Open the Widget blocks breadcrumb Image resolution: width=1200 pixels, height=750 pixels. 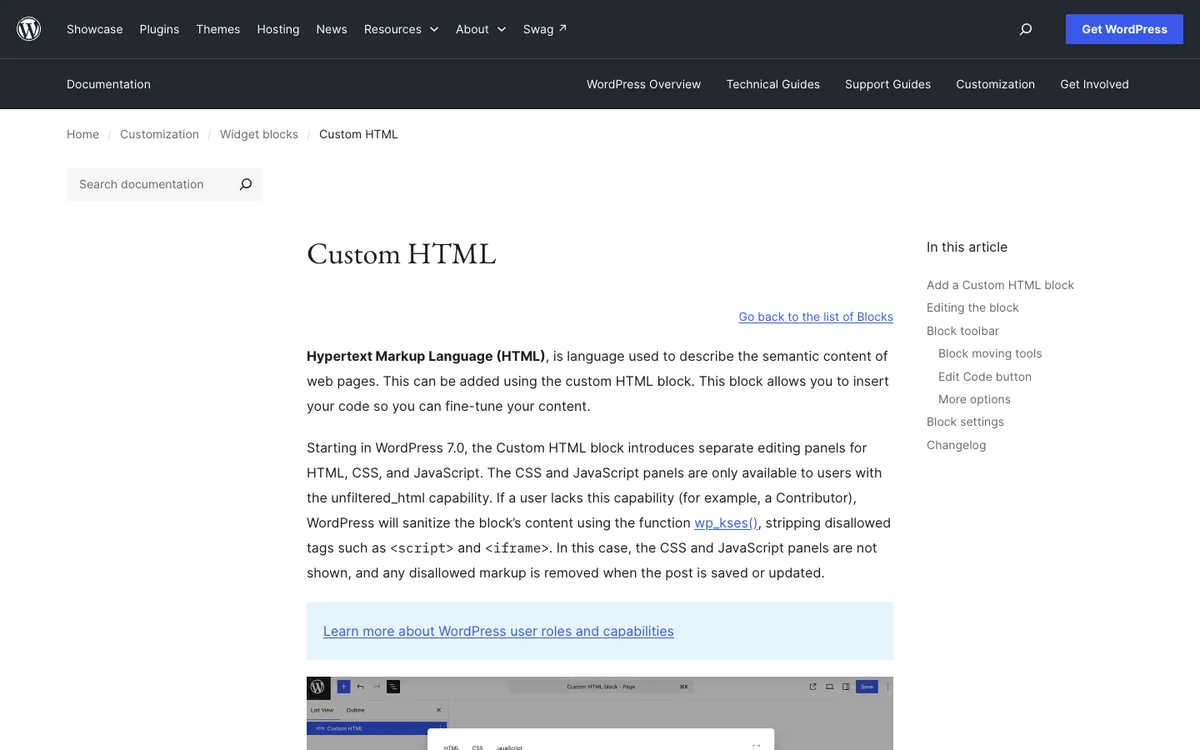pos(259,134)
